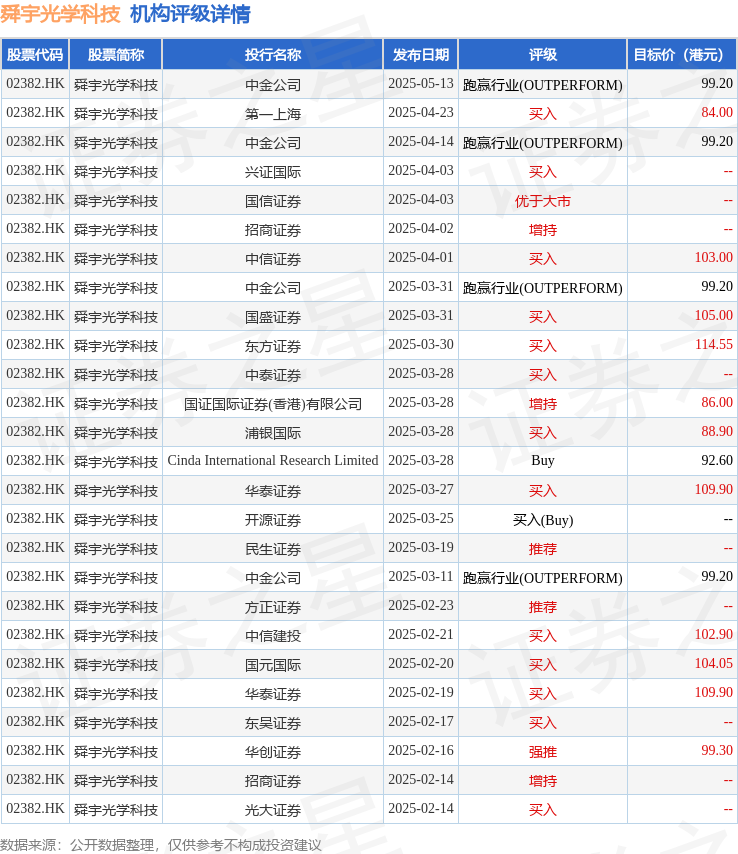Click the target price 99.30
738x854 pixels.
717,751
